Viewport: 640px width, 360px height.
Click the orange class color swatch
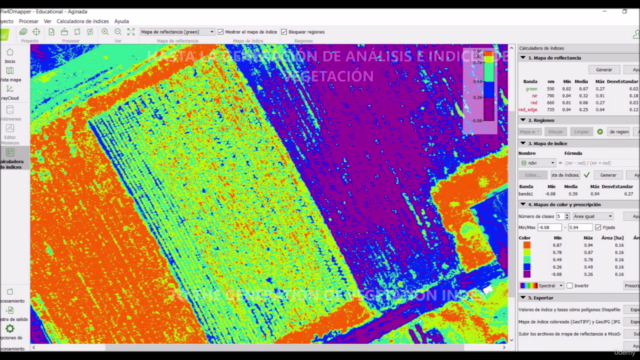pos(527,245)
